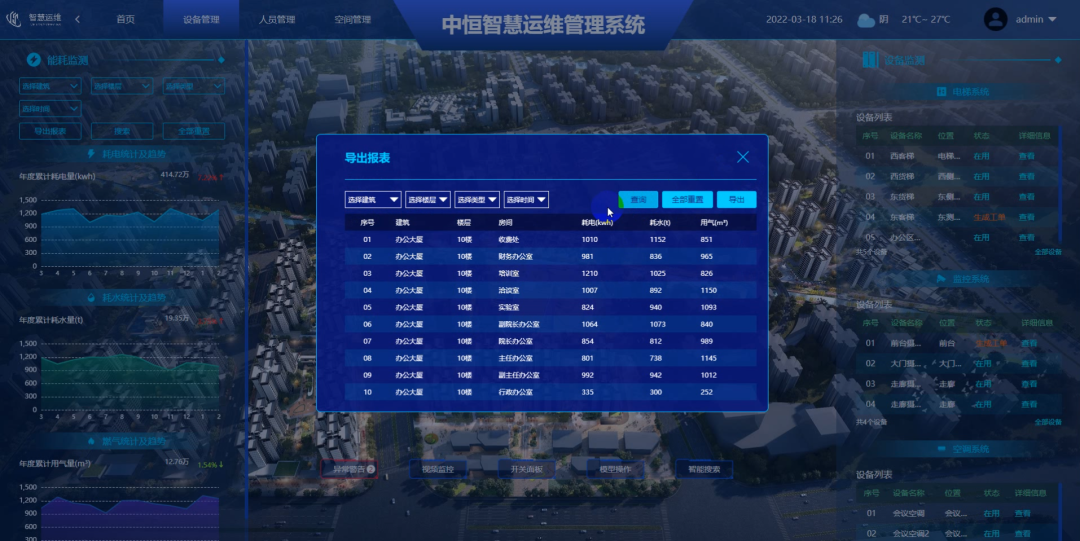This screenshot has height=541, width=1080.
Task: Click 查看 for 西客梯 in the elevator list
Action: point(1026,156)
